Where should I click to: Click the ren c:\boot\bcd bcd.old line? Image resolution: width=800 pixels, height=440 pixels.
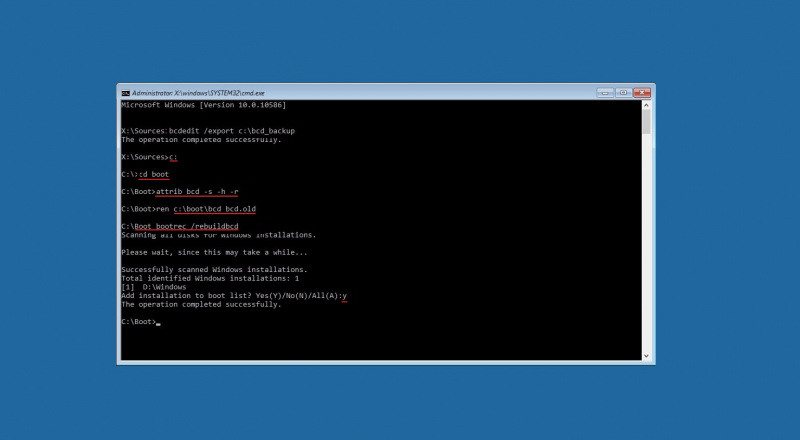189,209
